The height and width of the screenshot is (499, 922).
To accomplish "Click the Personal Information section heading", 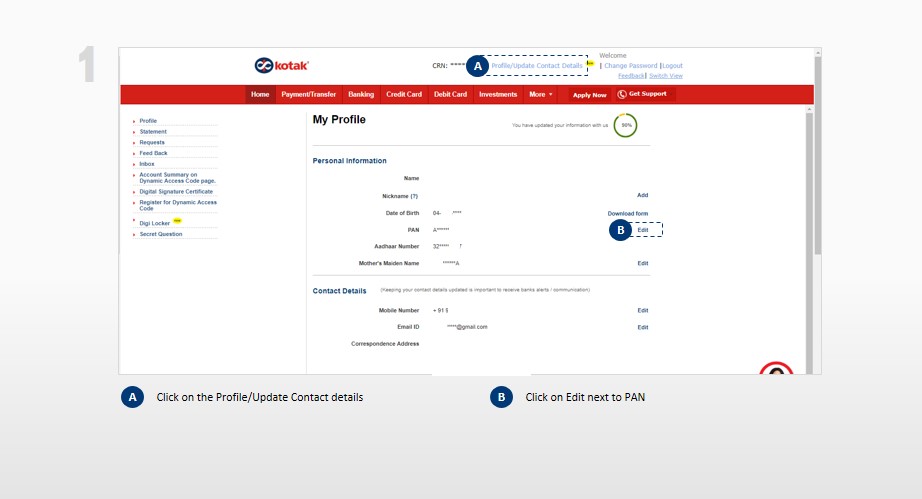I will [x=349, y=160].
